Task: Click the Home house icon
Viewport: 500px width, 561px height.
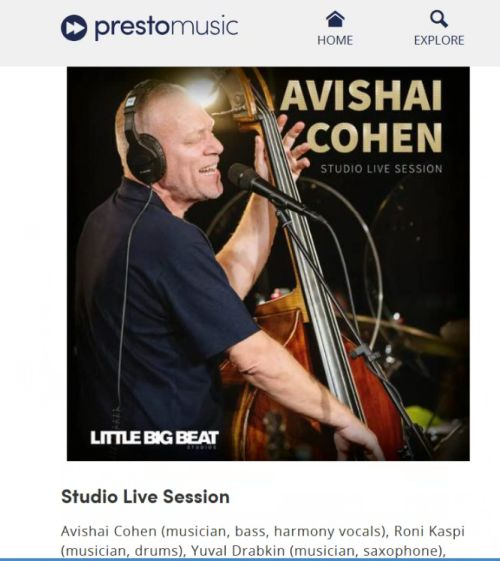Action: point(335,19)
